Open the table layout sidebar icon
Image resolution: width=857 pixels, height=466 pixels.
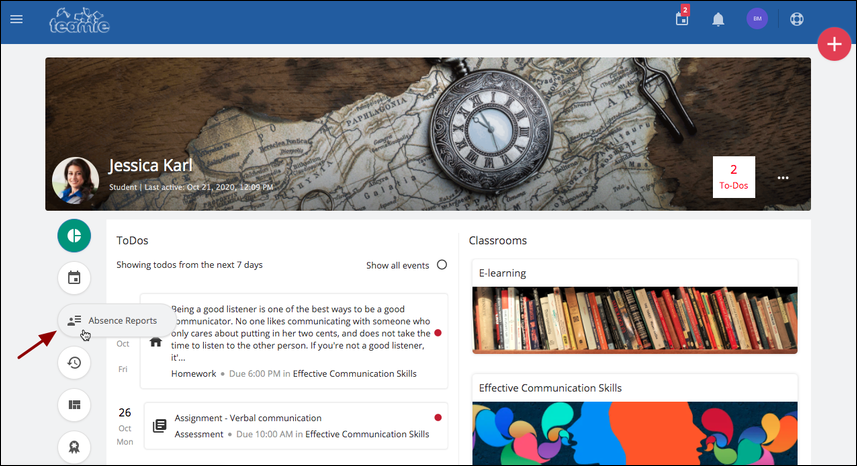pyautogui.click(x=74, y=405)
